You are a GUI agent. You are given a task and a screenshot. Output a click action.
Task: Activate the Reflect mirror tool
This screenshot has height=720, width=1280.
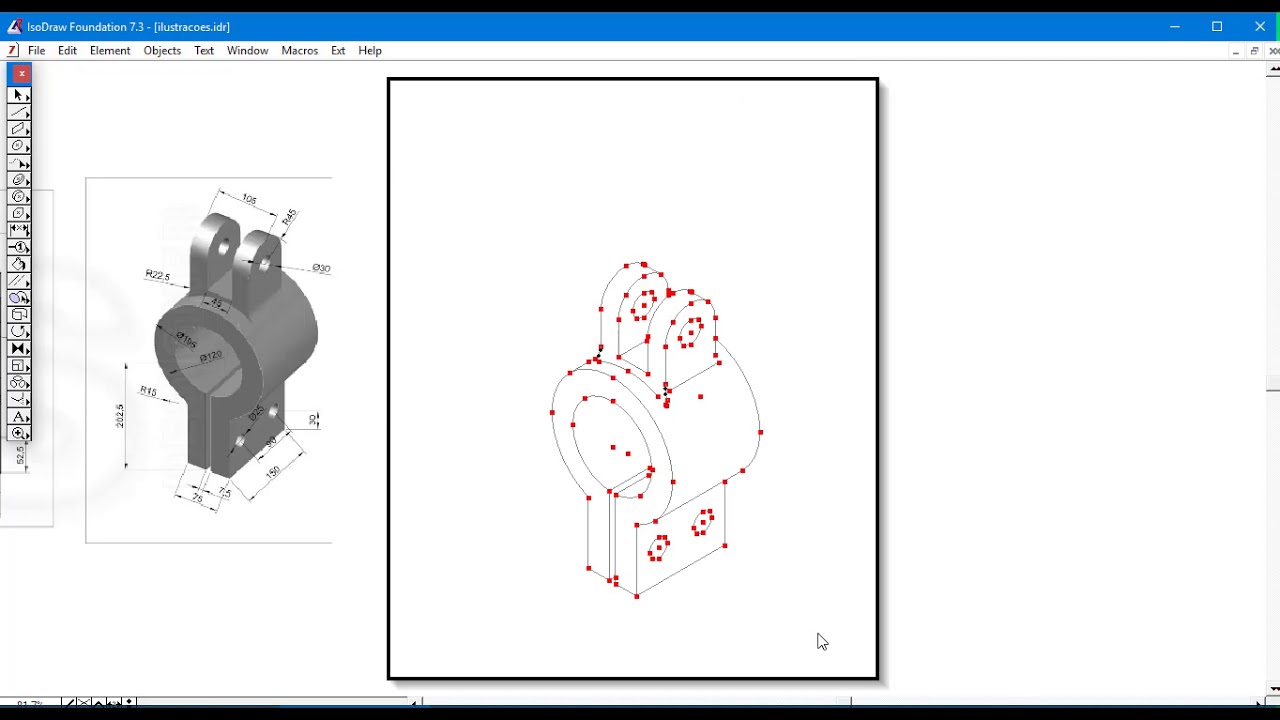click(x=19, y=349)
